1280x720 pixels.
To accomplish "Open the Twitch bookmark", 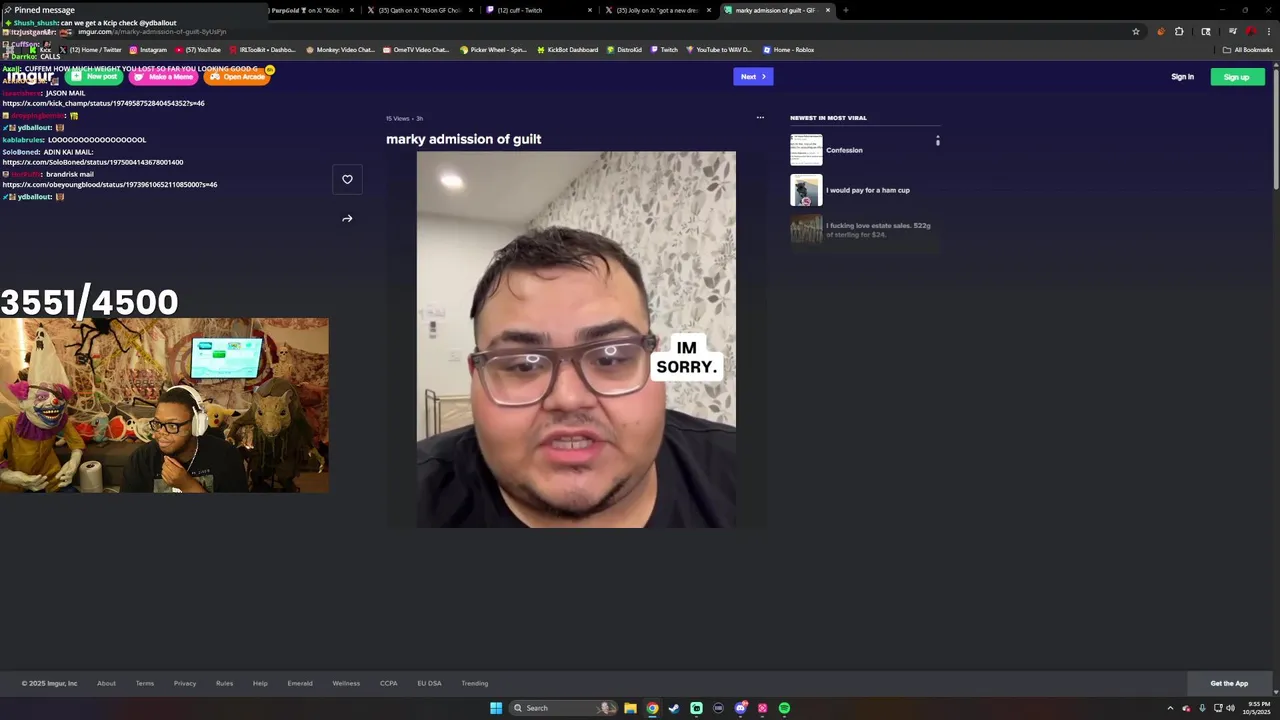I will [664, 50].
